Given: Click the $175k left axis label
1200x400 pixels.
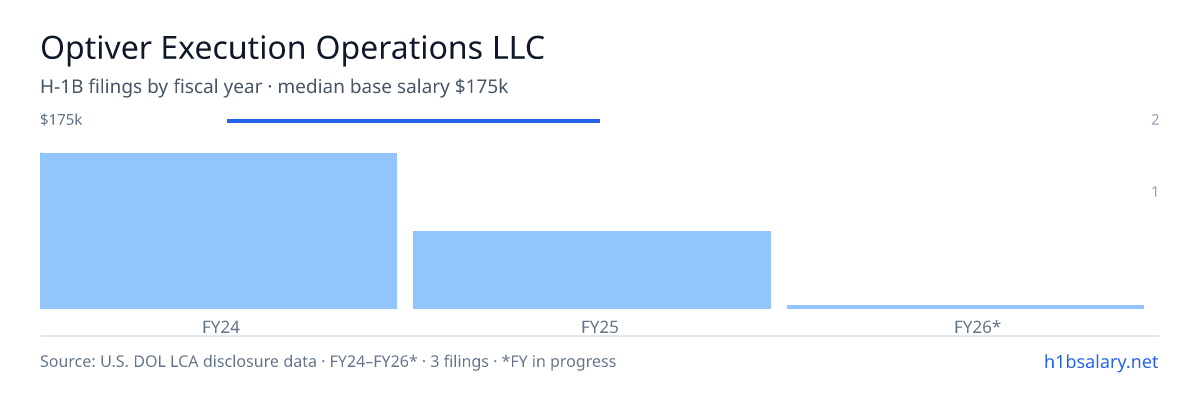Looking at the screenshot, I should pyautogui.click(x=61, y=120).
